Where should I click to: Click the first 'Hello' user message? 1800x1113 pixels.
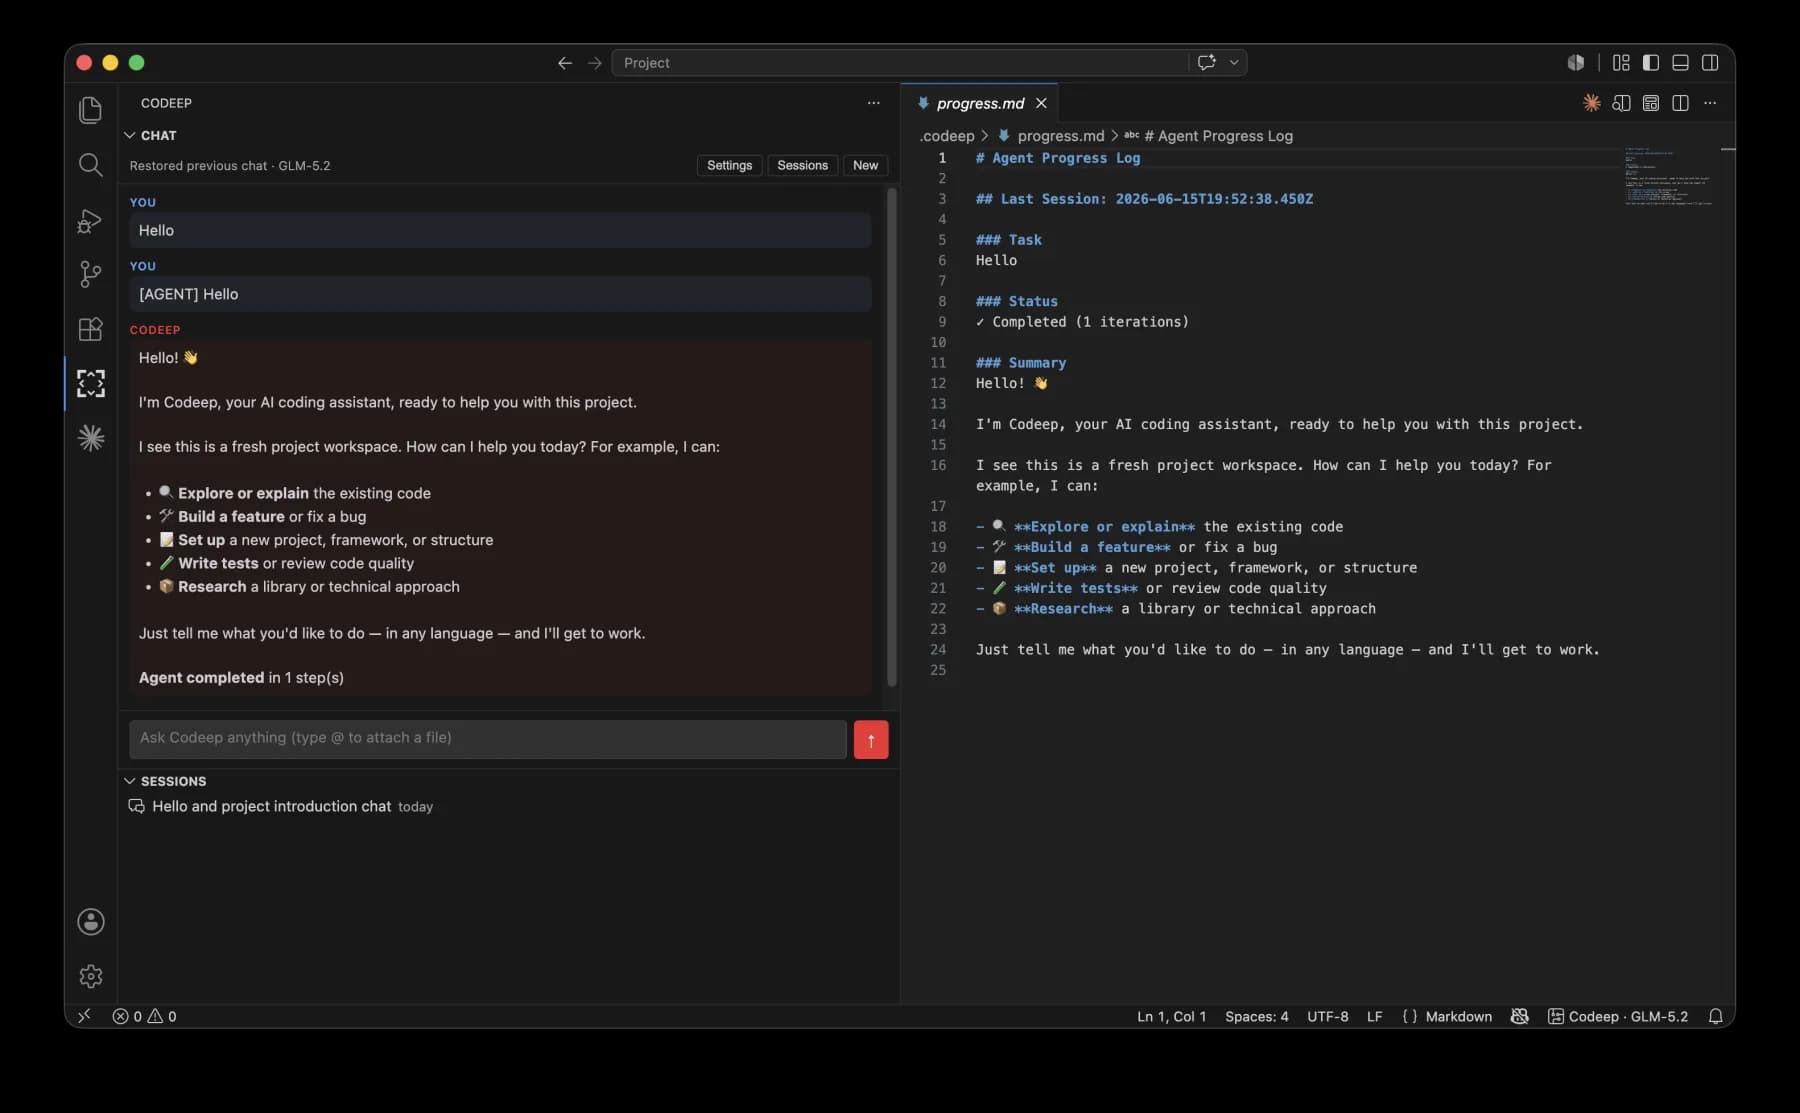pyautogui.click(x=500, y=231)
